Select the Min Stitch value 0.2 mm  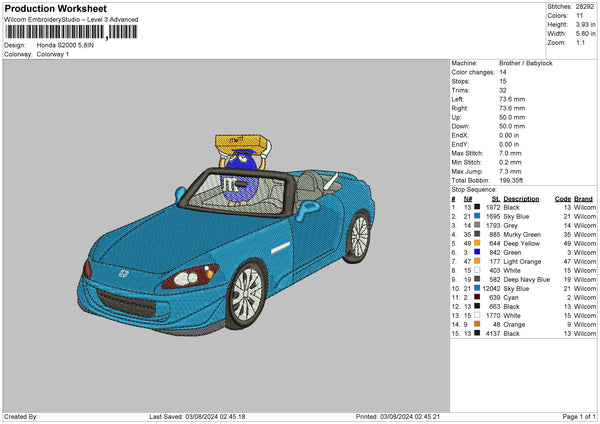click(510, 162)
